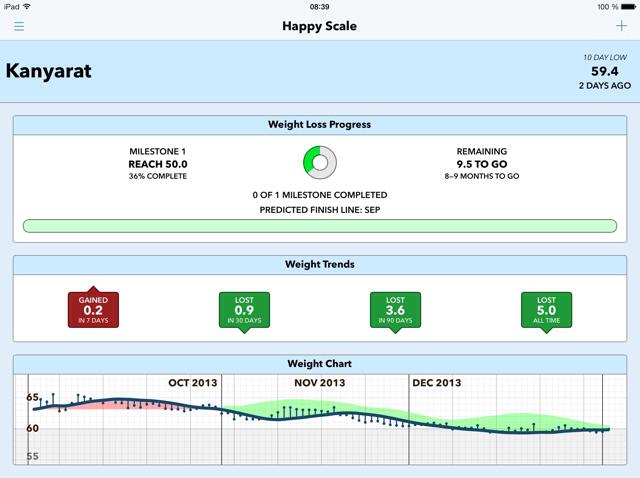
Task: Select the Lost 5.0 all time badge
Action: [x=547, y=311]
